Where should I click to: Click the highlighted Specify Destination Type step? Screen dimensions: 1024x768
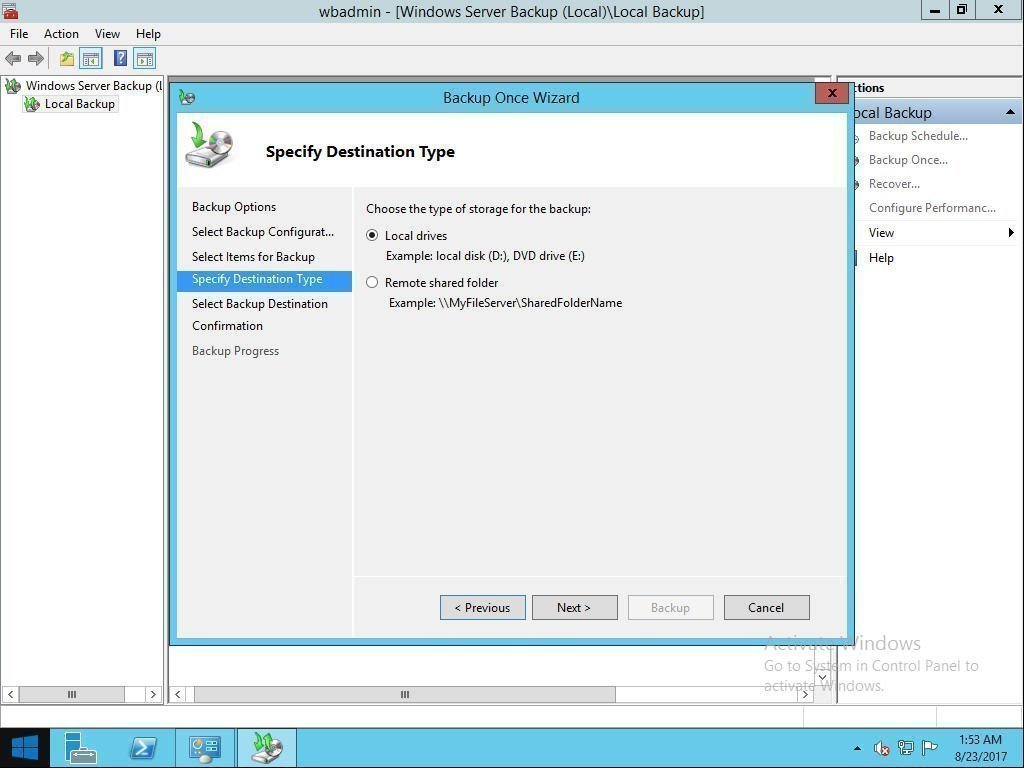[x=264, y=280]
